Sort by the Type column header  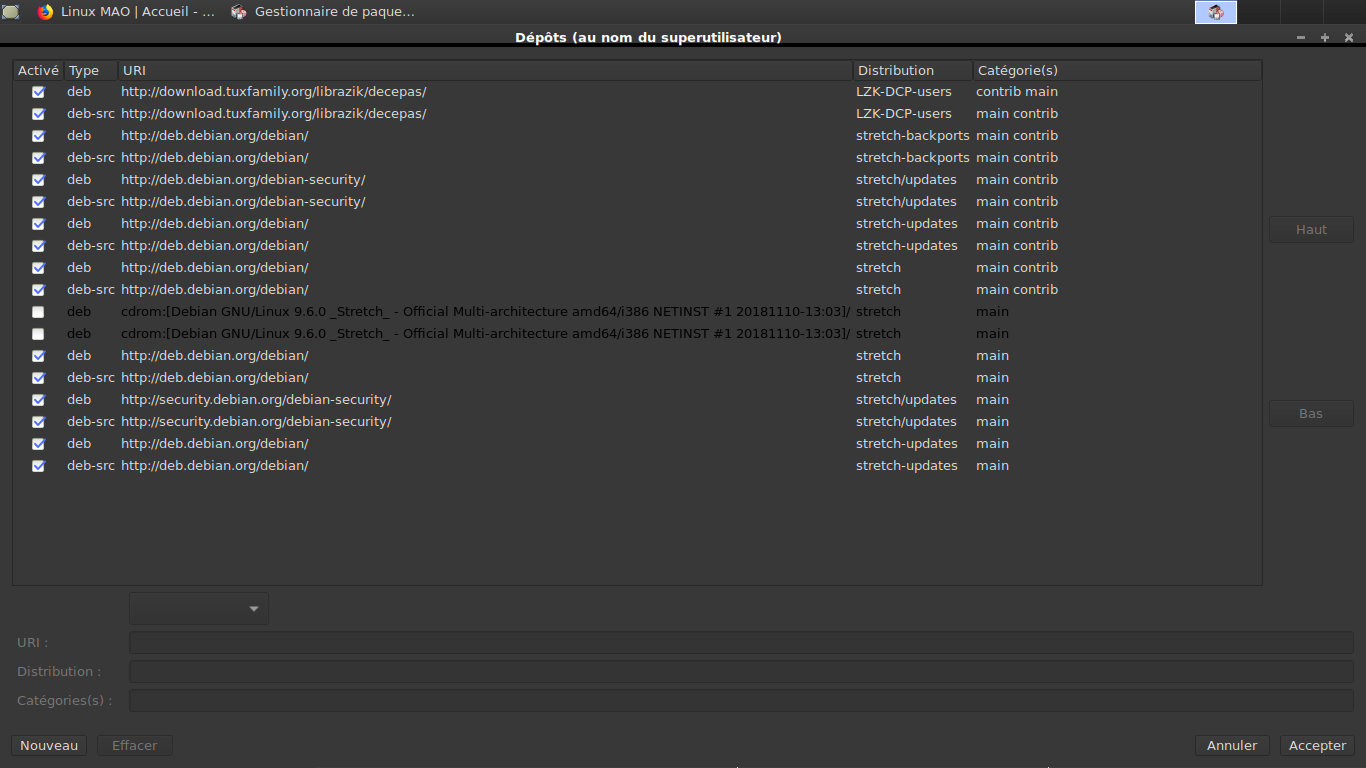(x=90, y=71)
